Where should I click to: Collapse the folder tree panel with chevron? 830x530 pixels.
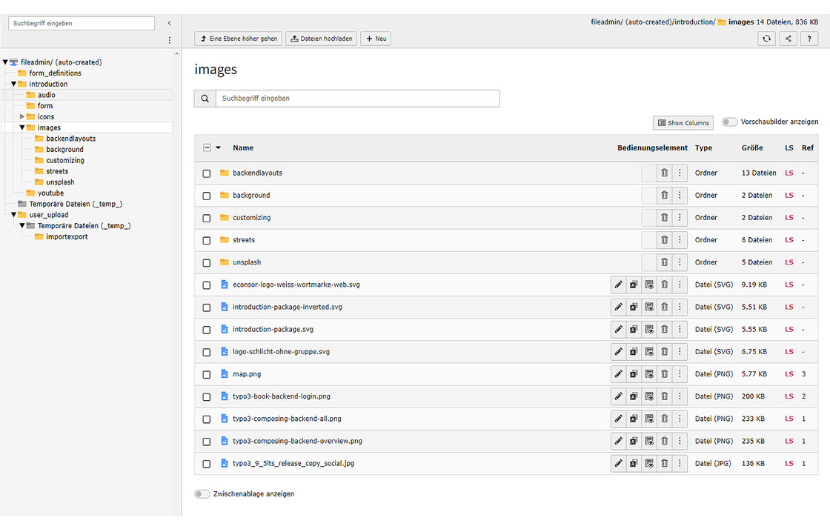[169, 23]
